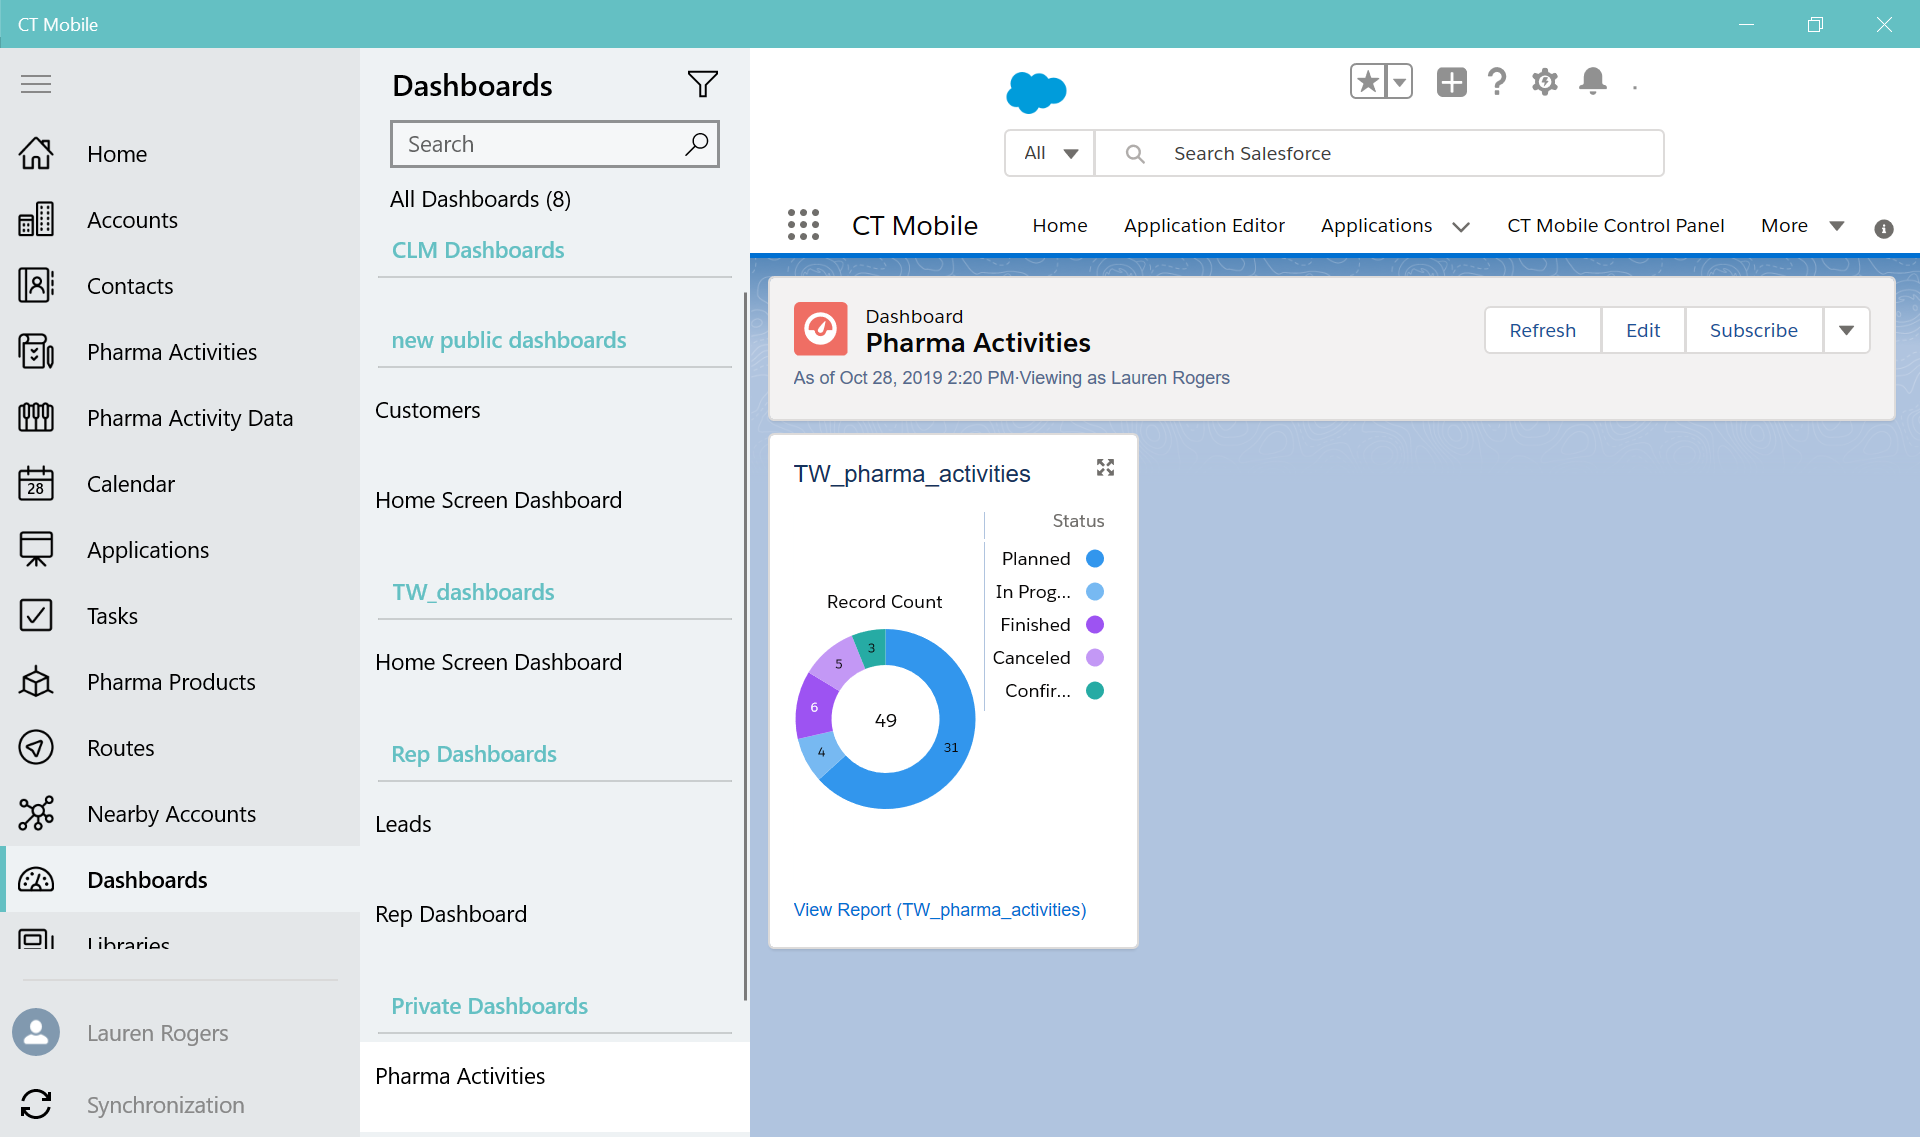The height and width of the screenshot is (1137, 1920).
Task: Open the All search scope dropdown
Action: coord(1050,153)
